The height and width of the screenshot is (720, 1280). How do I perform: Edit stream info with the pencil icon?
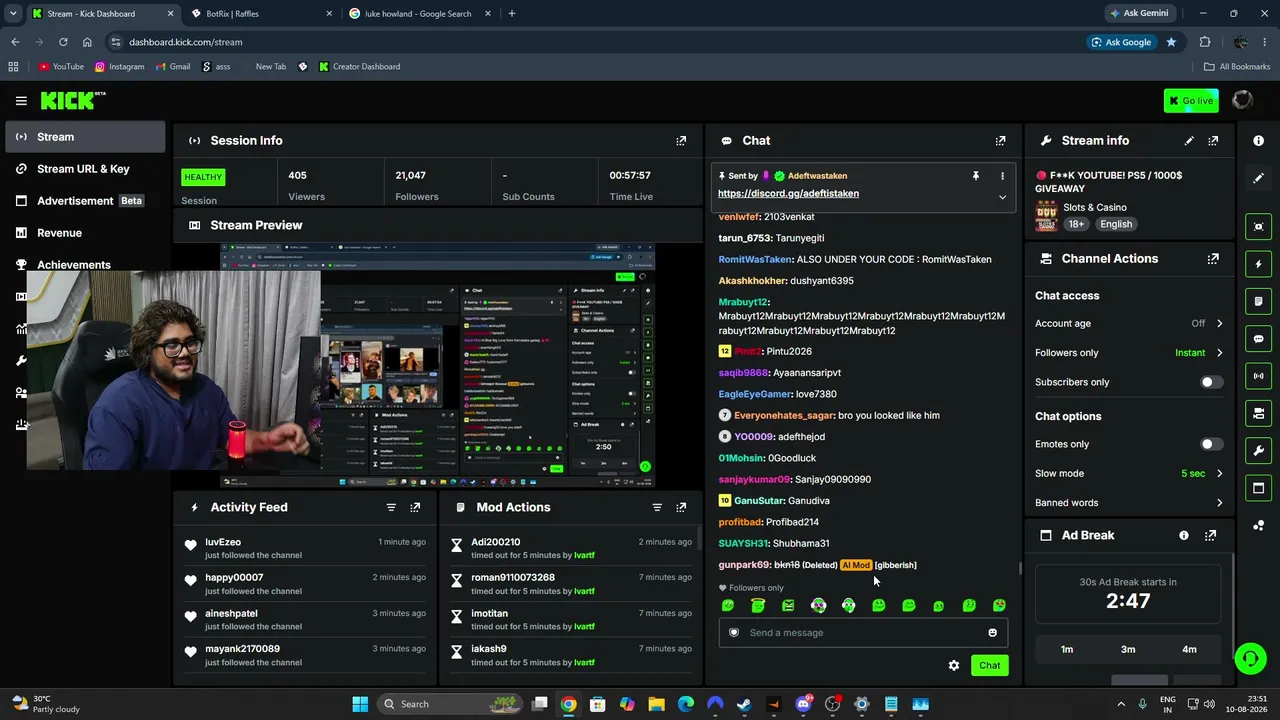point(1189,141)
